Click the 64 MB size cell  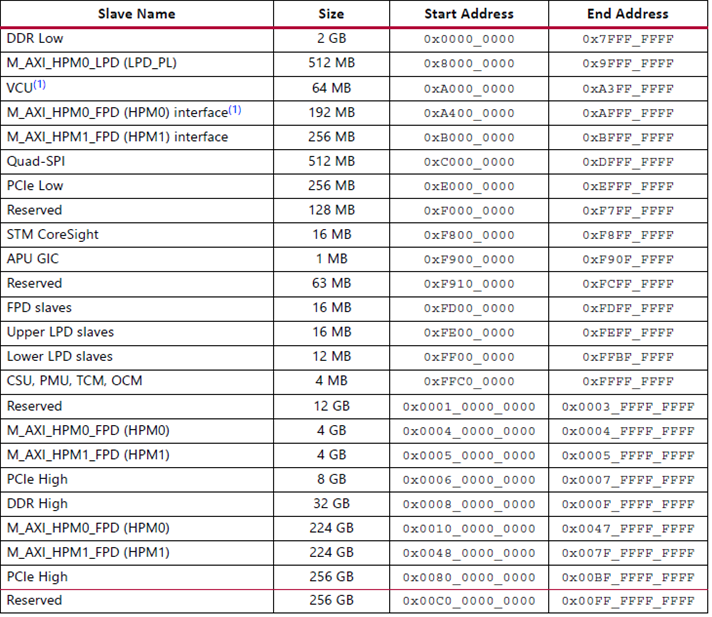[x=331, y=88]
